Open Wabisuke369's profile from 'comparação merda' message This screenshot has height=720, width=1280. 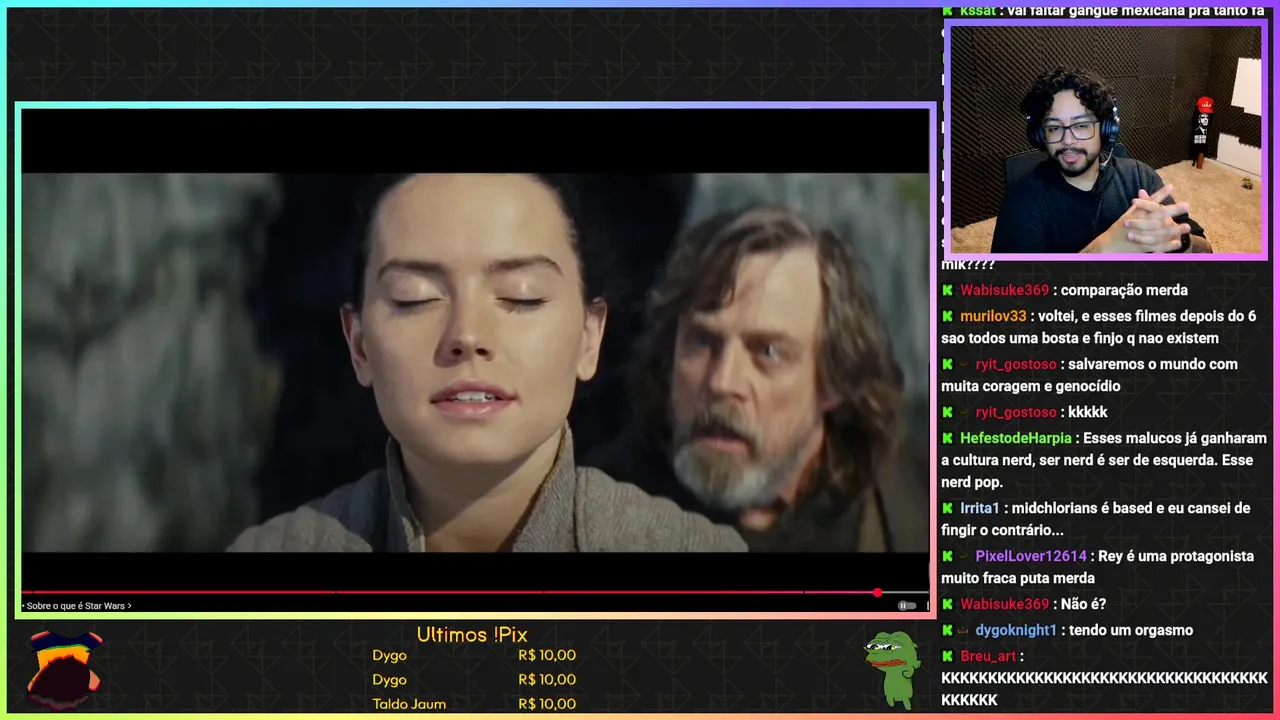pyautogui.click(x=1004, y=290)
